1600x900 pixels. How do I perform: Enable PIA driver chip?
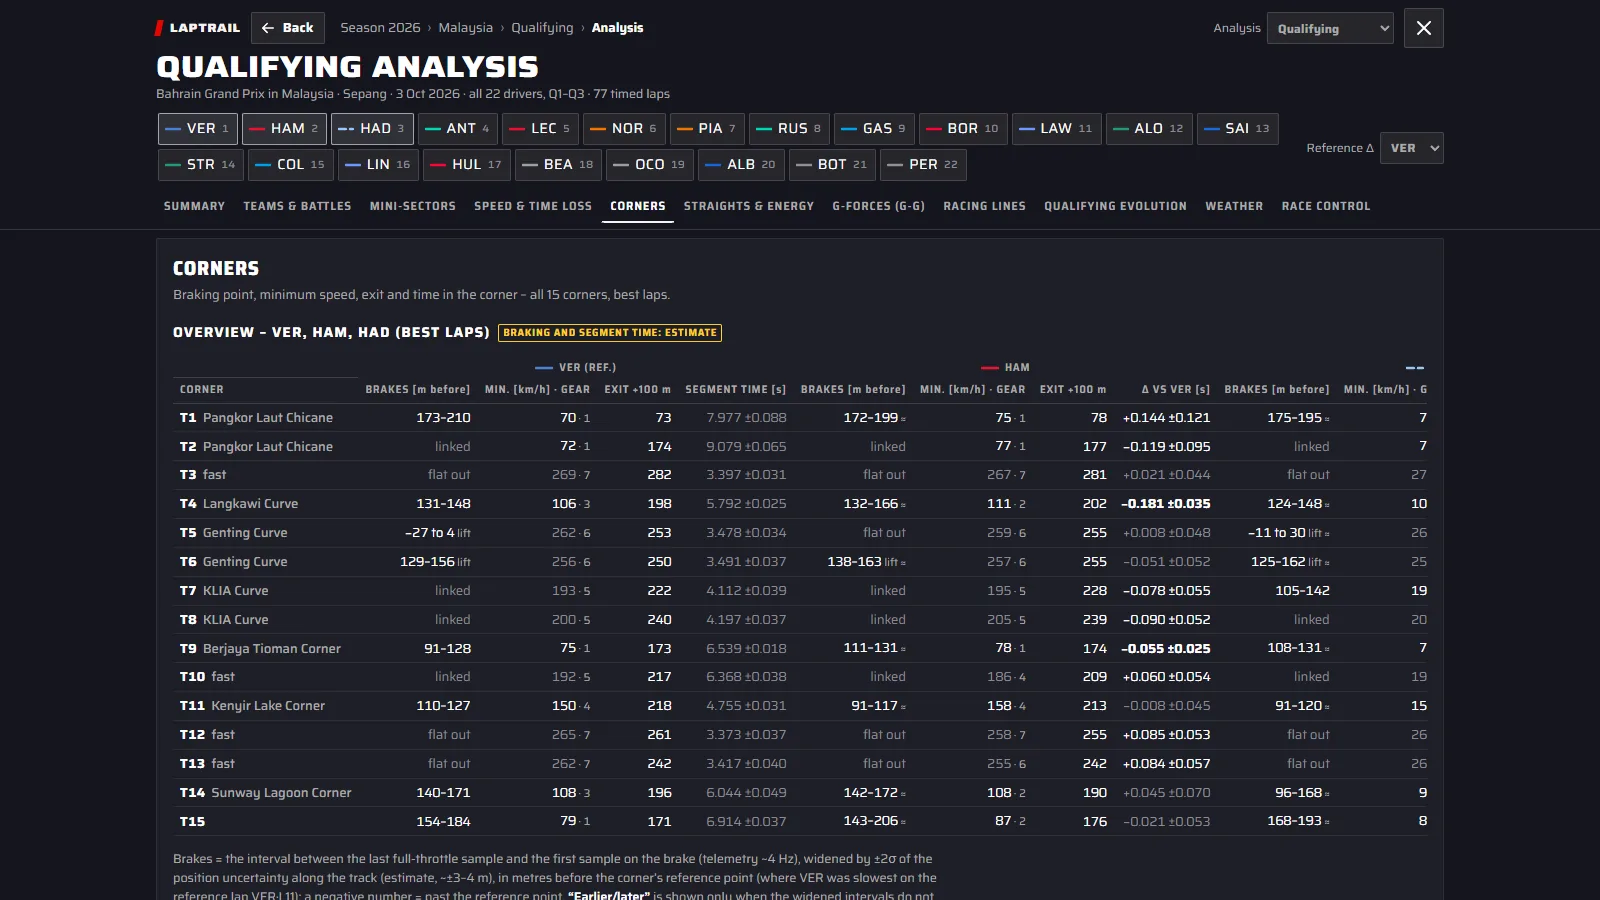pos(707,129)
